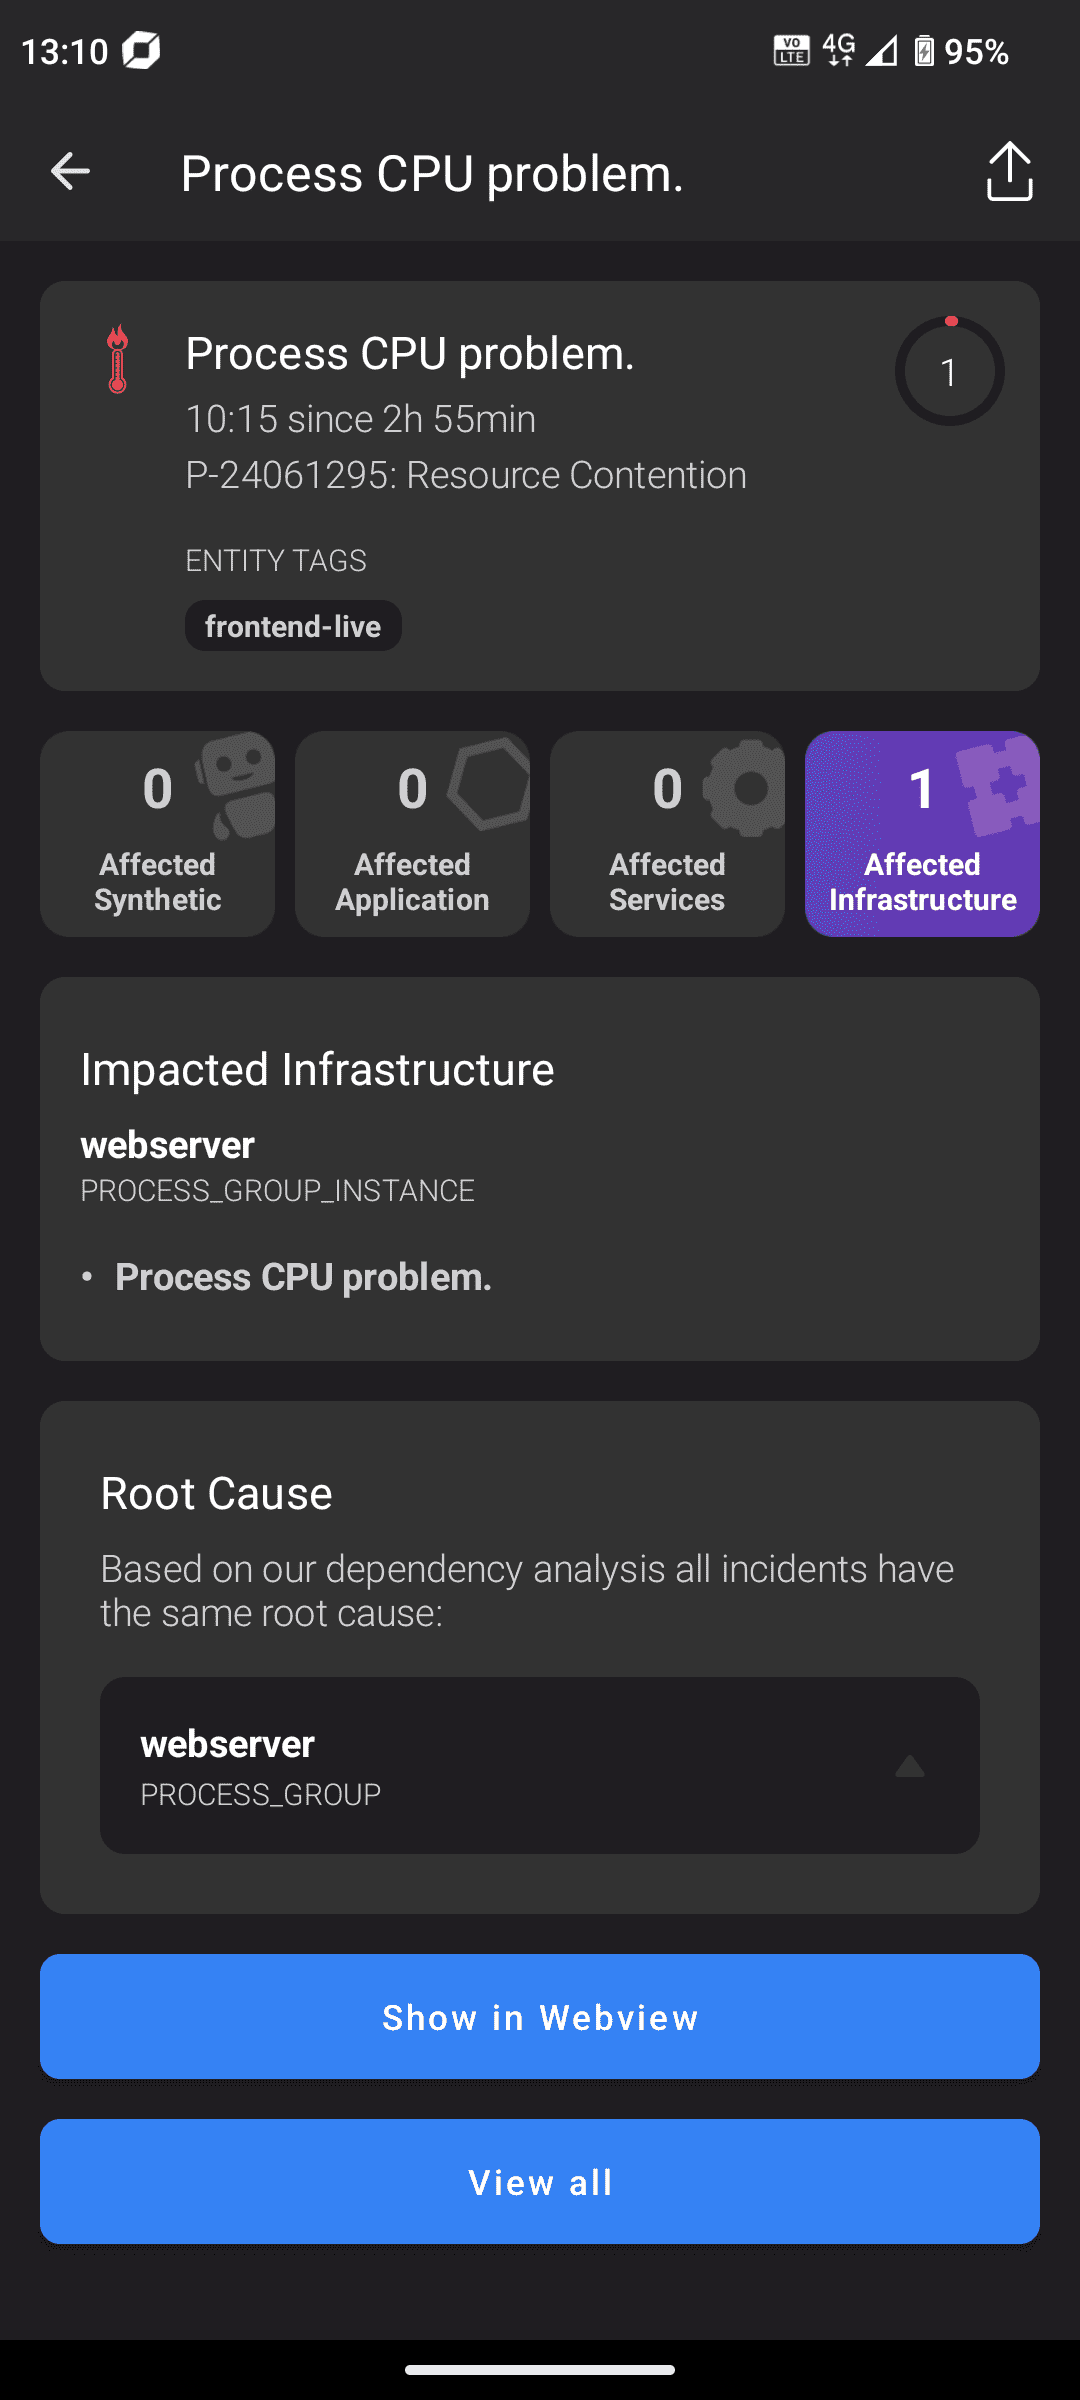Expand the Process CPU problem bullet entry
The width and height of the screenshot is (1080, 2400).
click(303, 1277)
